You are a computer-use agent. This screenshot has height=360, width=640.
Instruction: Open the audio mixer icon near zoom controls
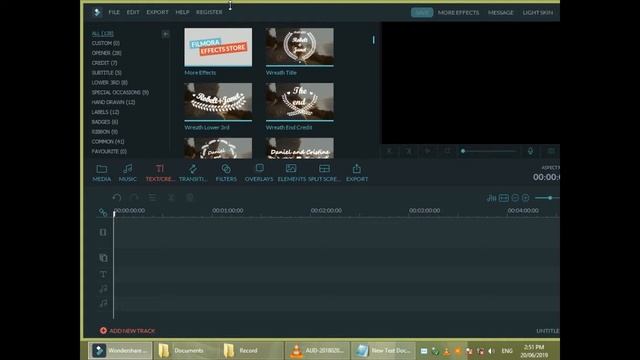[491, 198]
